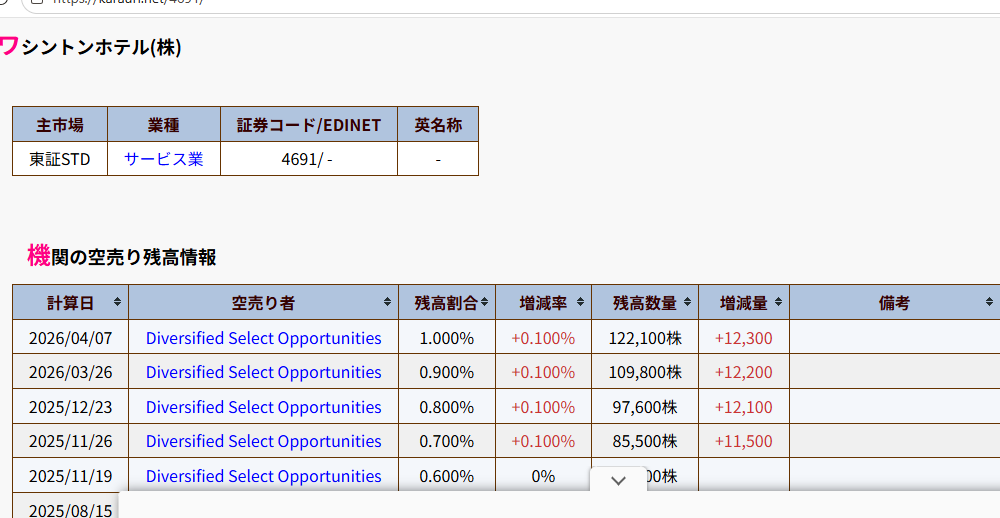The height and width of the screenshot is (518, 1000).
Task: Open the サービス業 industry link
Action: (164, 159)
